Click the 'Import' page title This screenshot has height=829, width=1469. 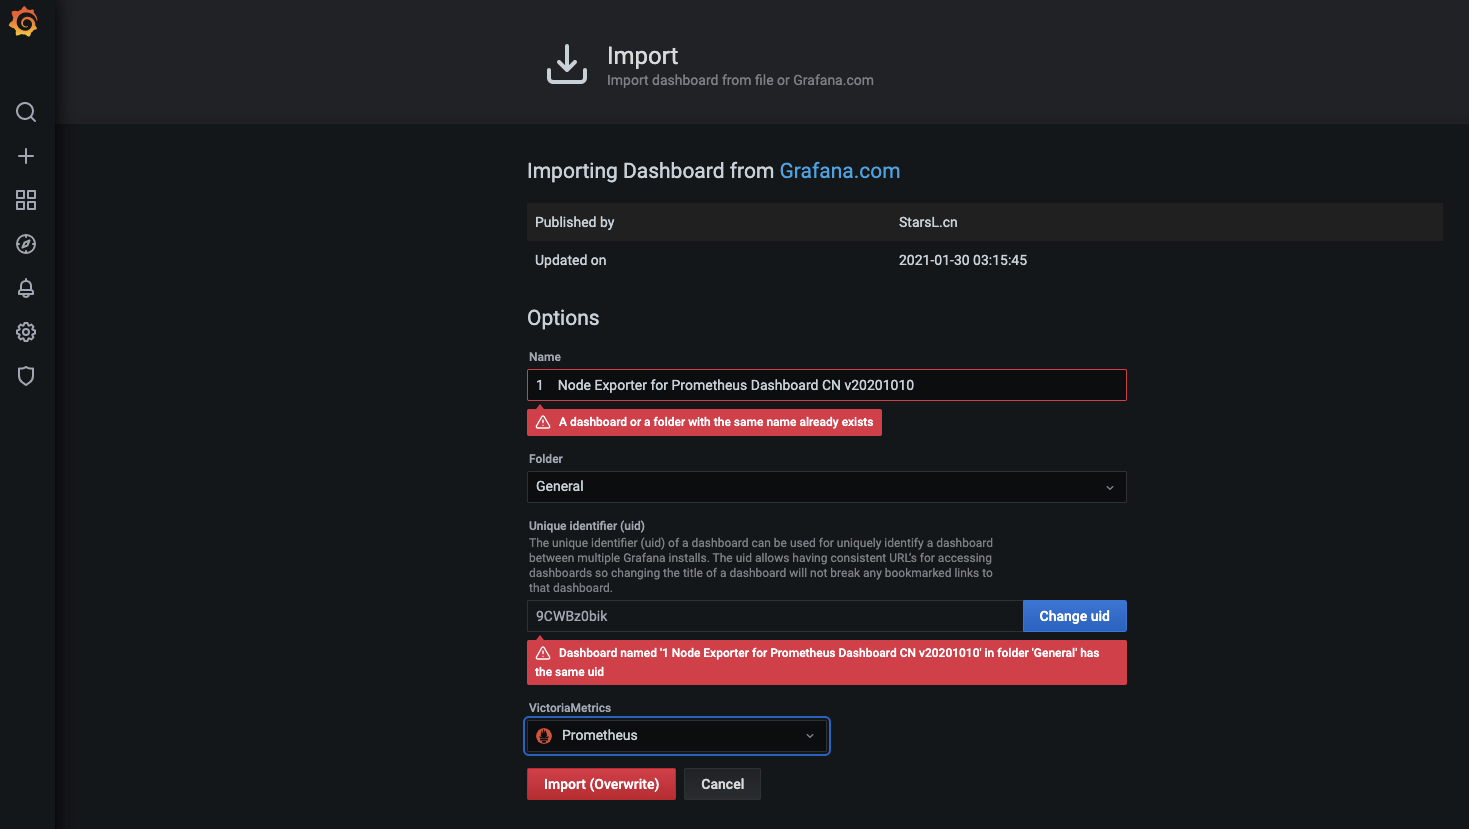pos(643,56)
